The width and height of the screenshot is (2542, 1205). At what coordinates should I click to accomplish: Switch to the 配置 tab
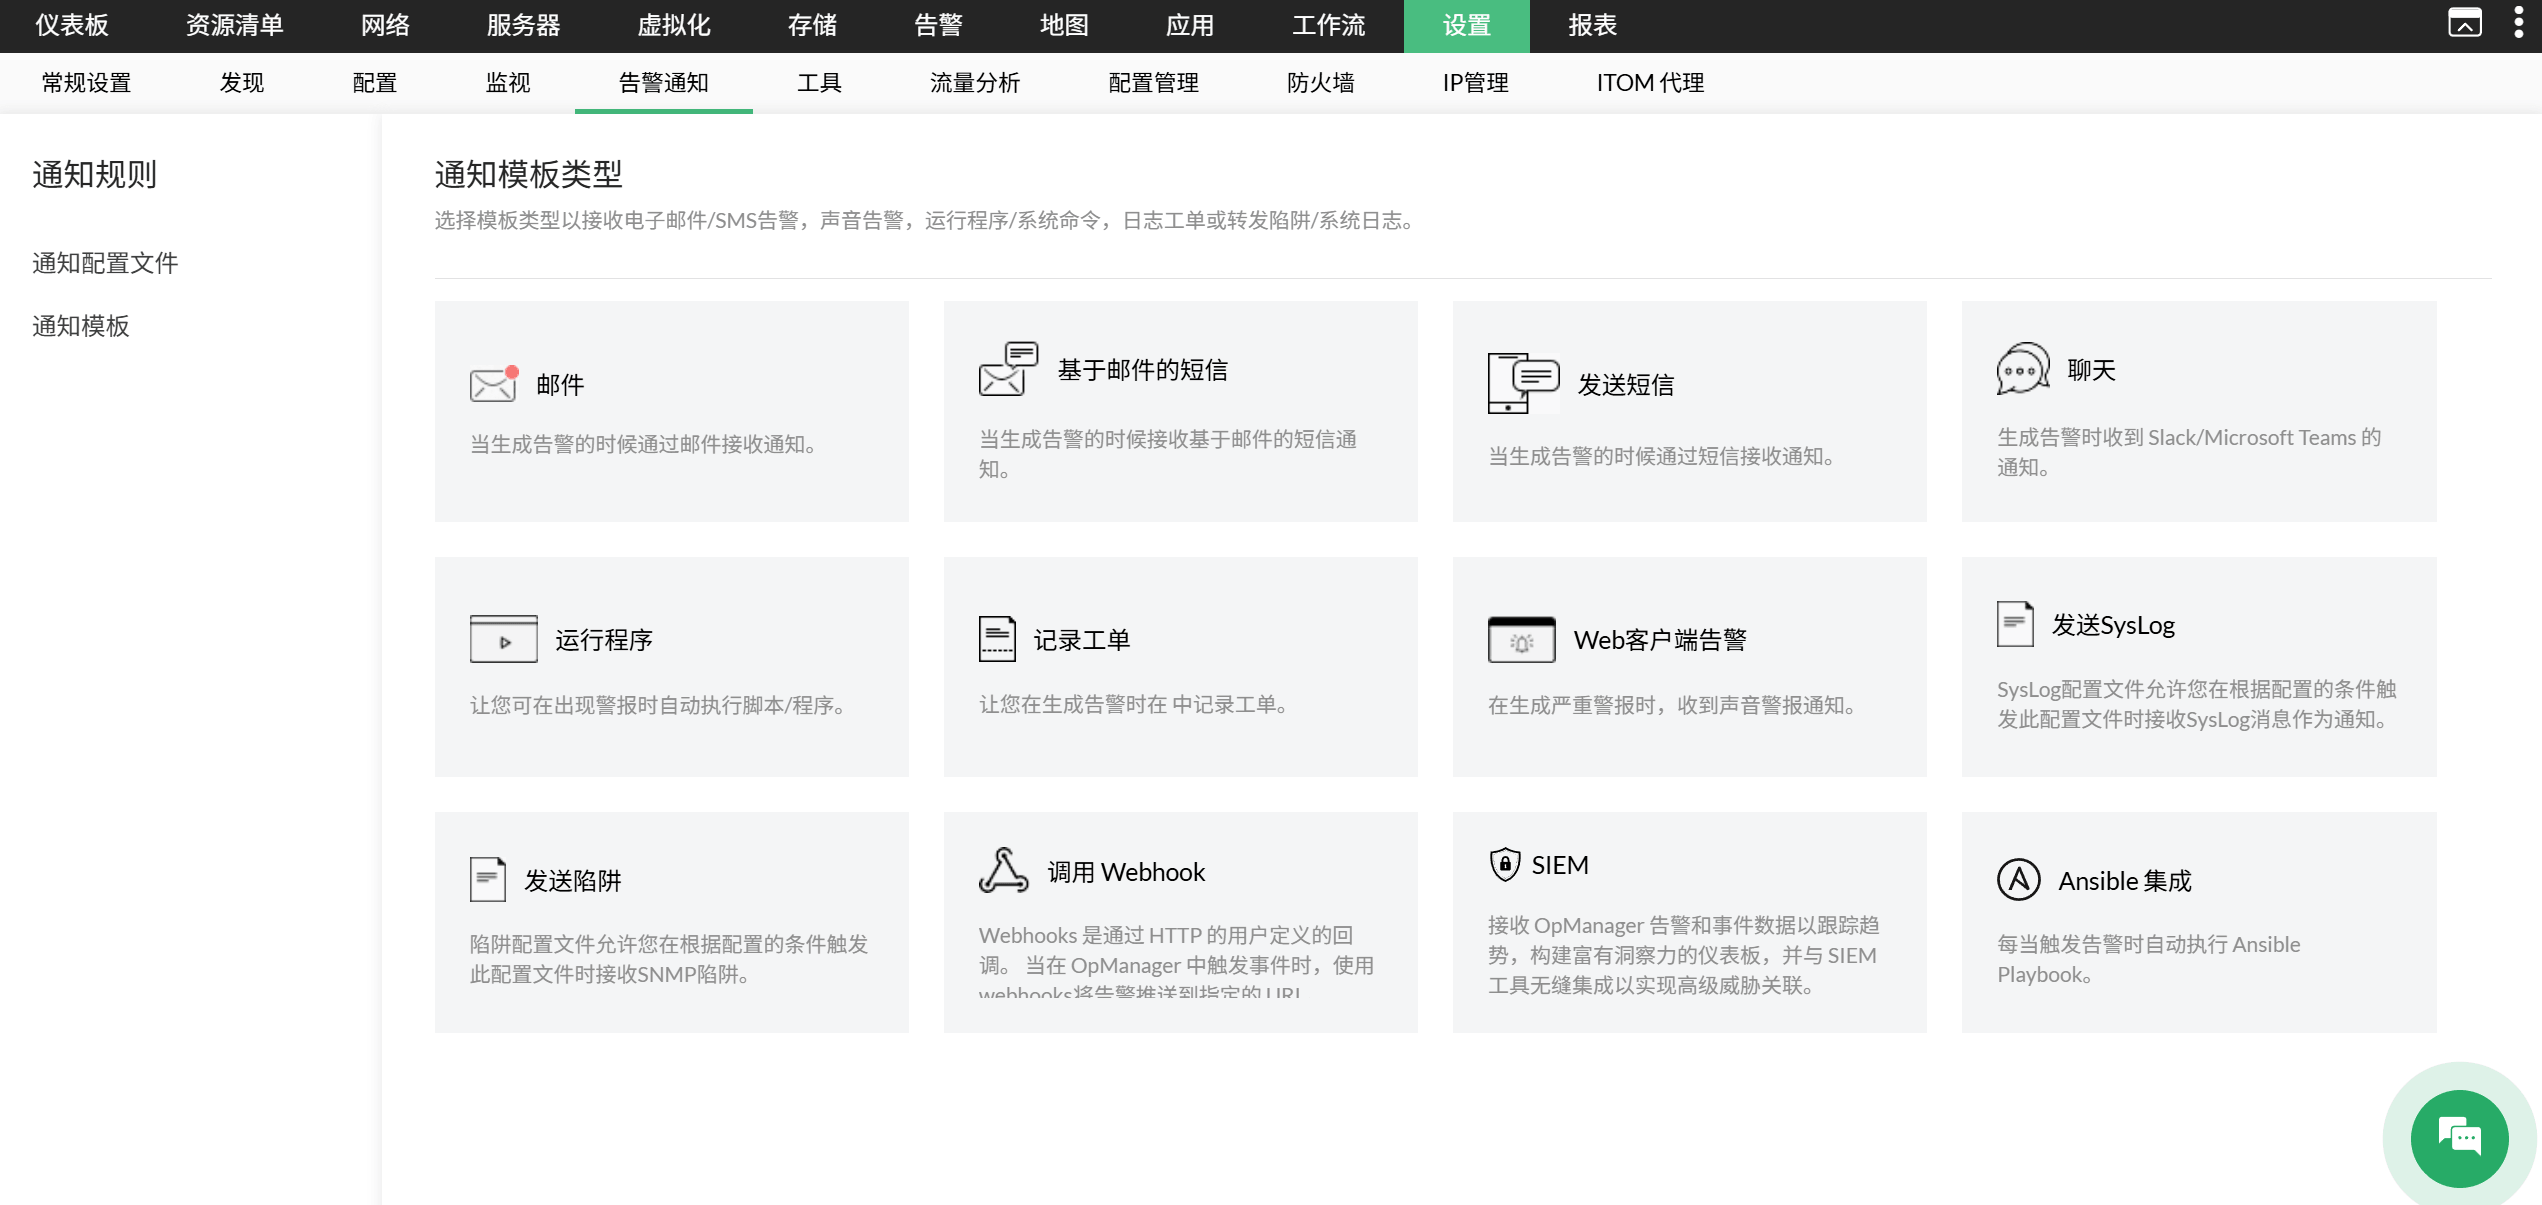coord(375,82)
